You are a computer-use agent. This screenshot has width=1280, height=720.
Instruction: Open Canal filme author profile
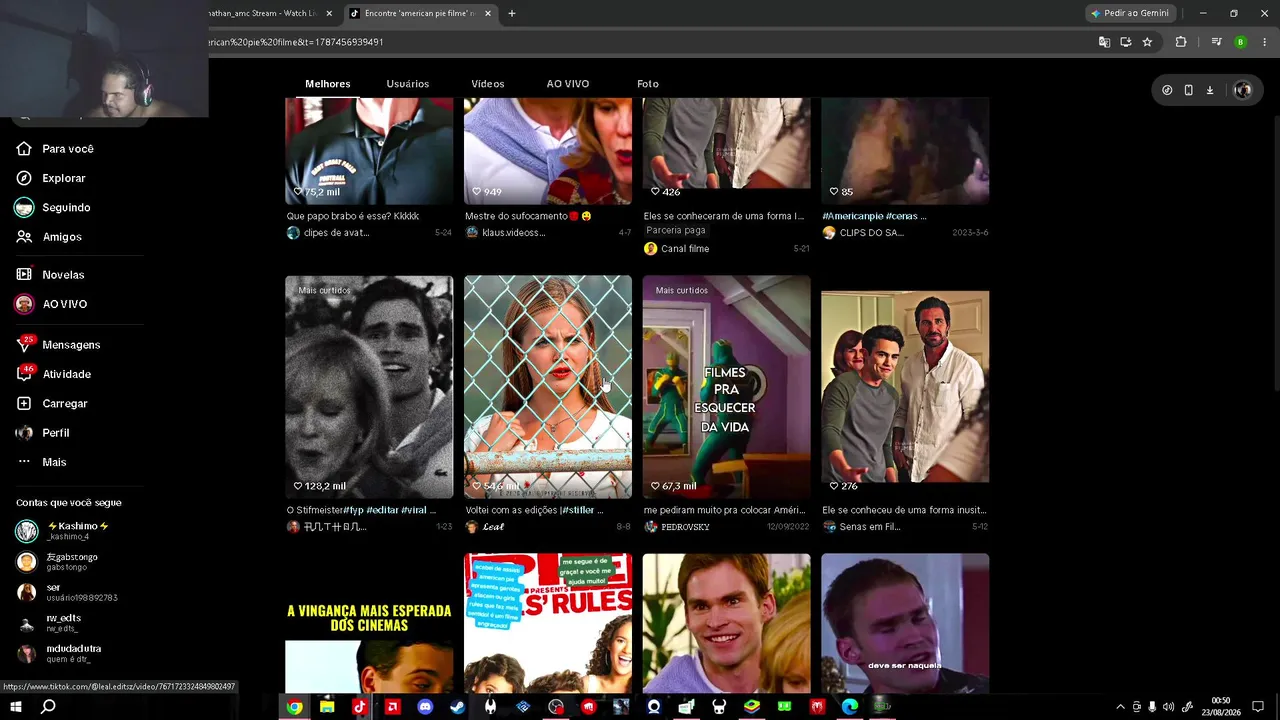click(677, 249)
